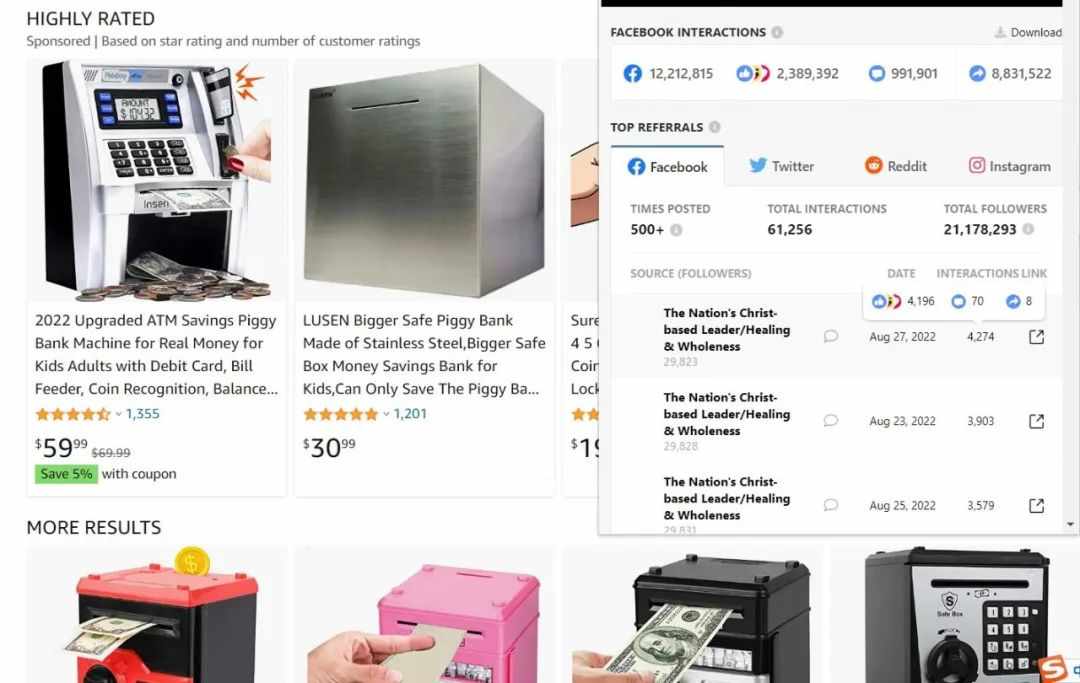The height and width of the screenshot is (683, 1080).
Task: Switch to the Twitter referrals tab
Action: [782, 166]
